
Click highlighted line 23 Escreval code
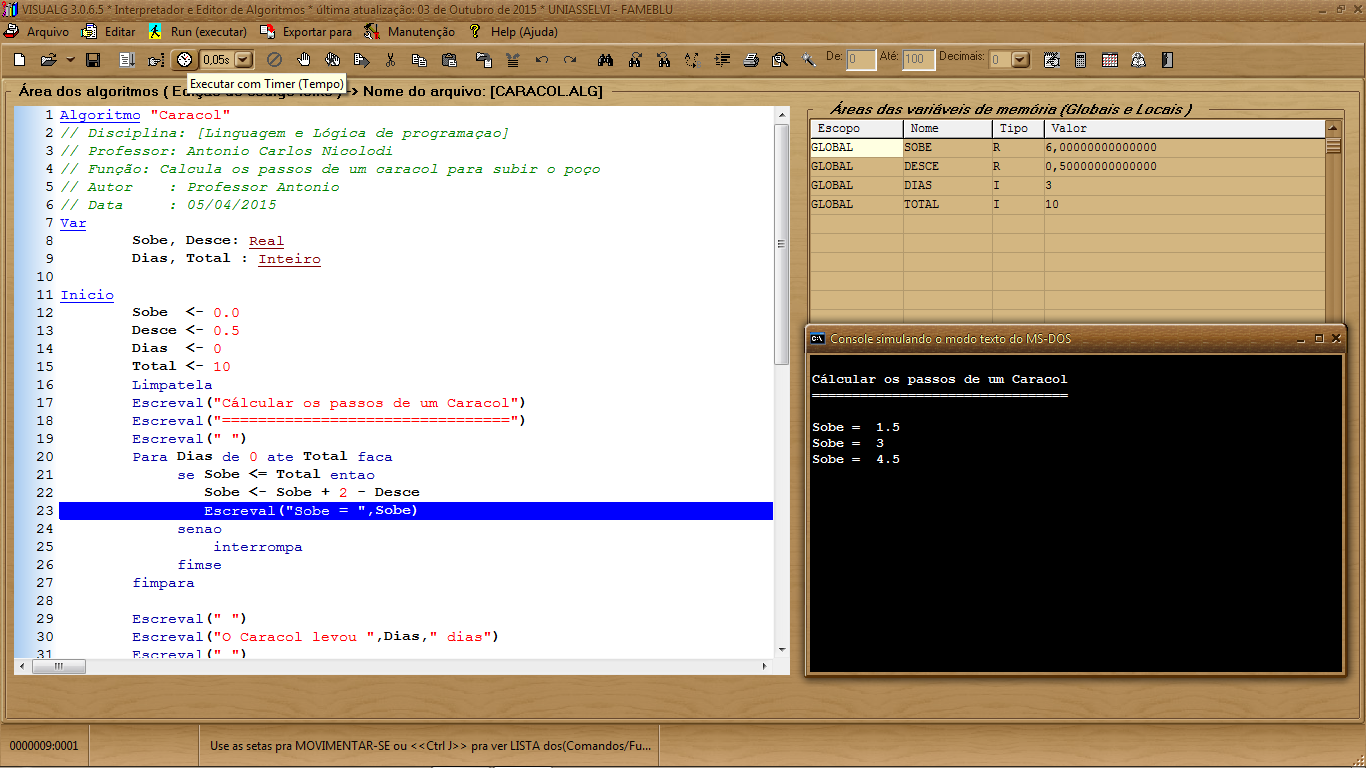[x=416, y=511]
